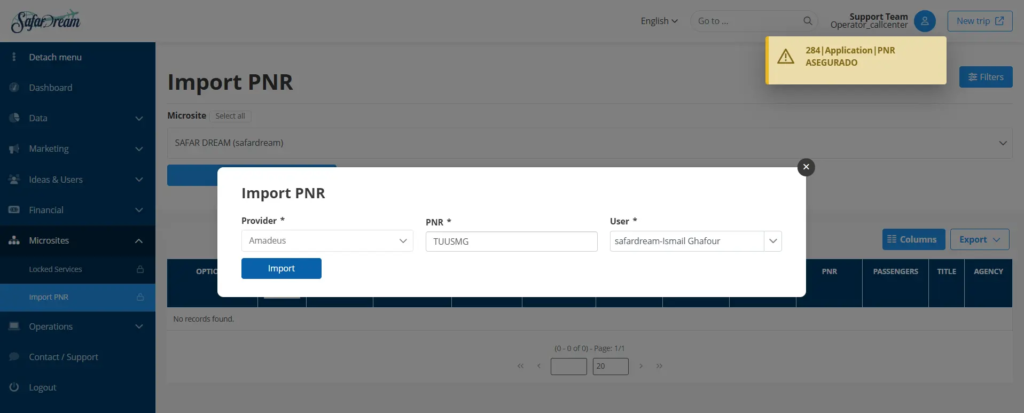Open the Provider dropdown showing Amadeus

tap(327, 241)
